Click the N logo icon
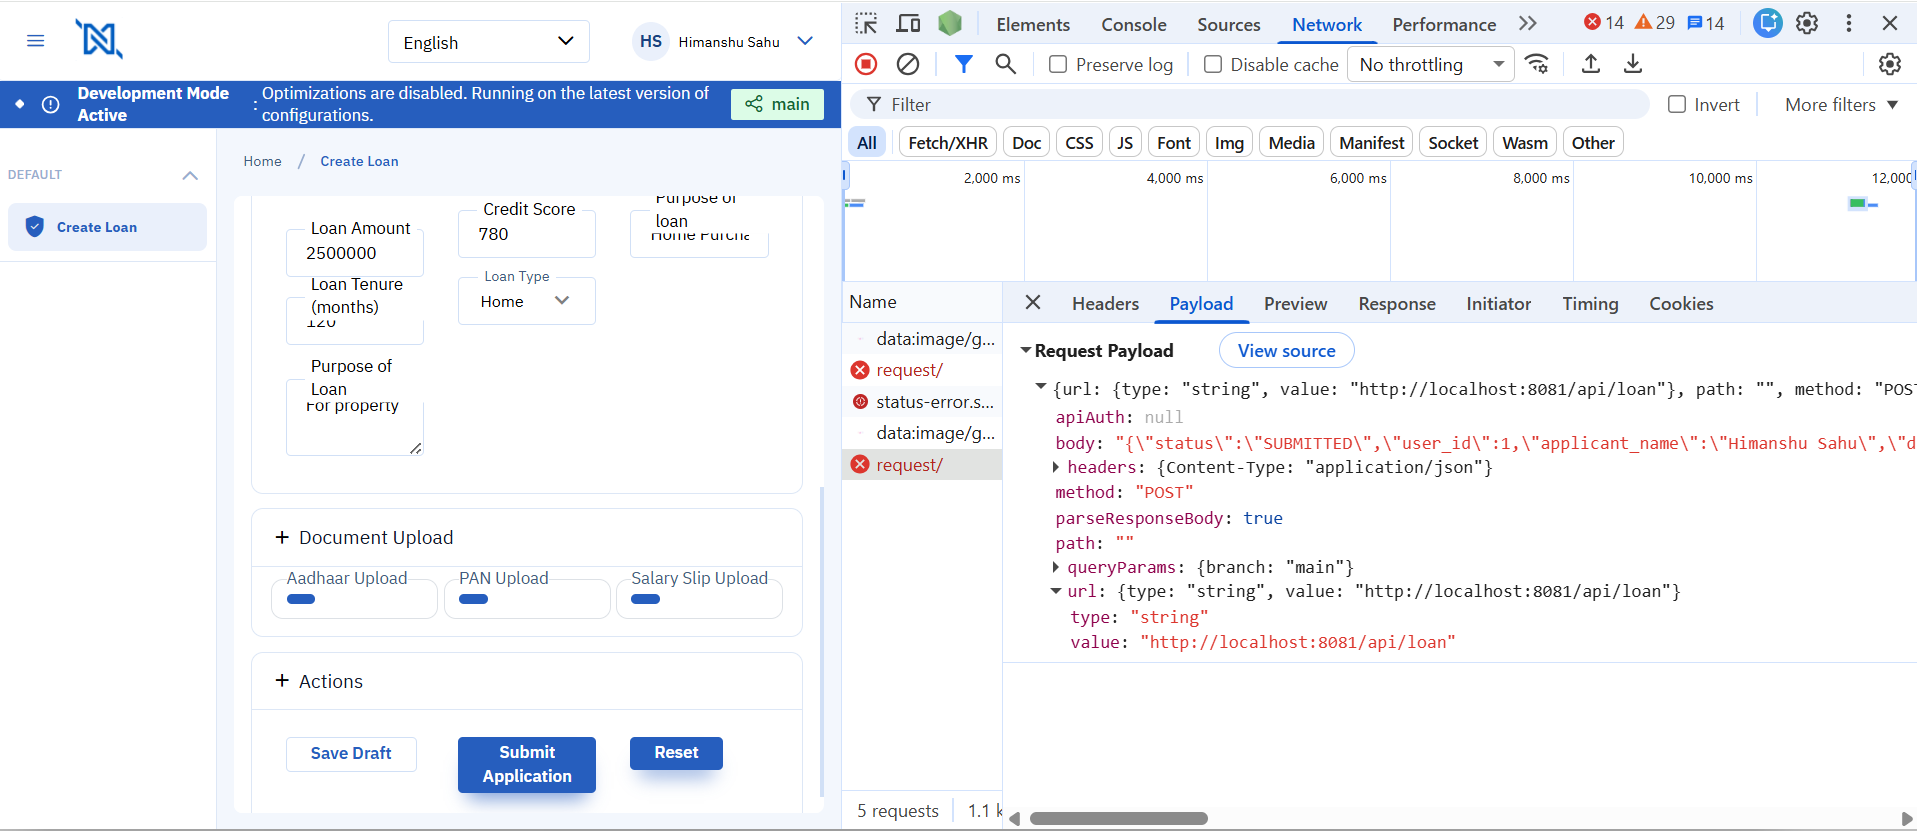 point(99,40)
